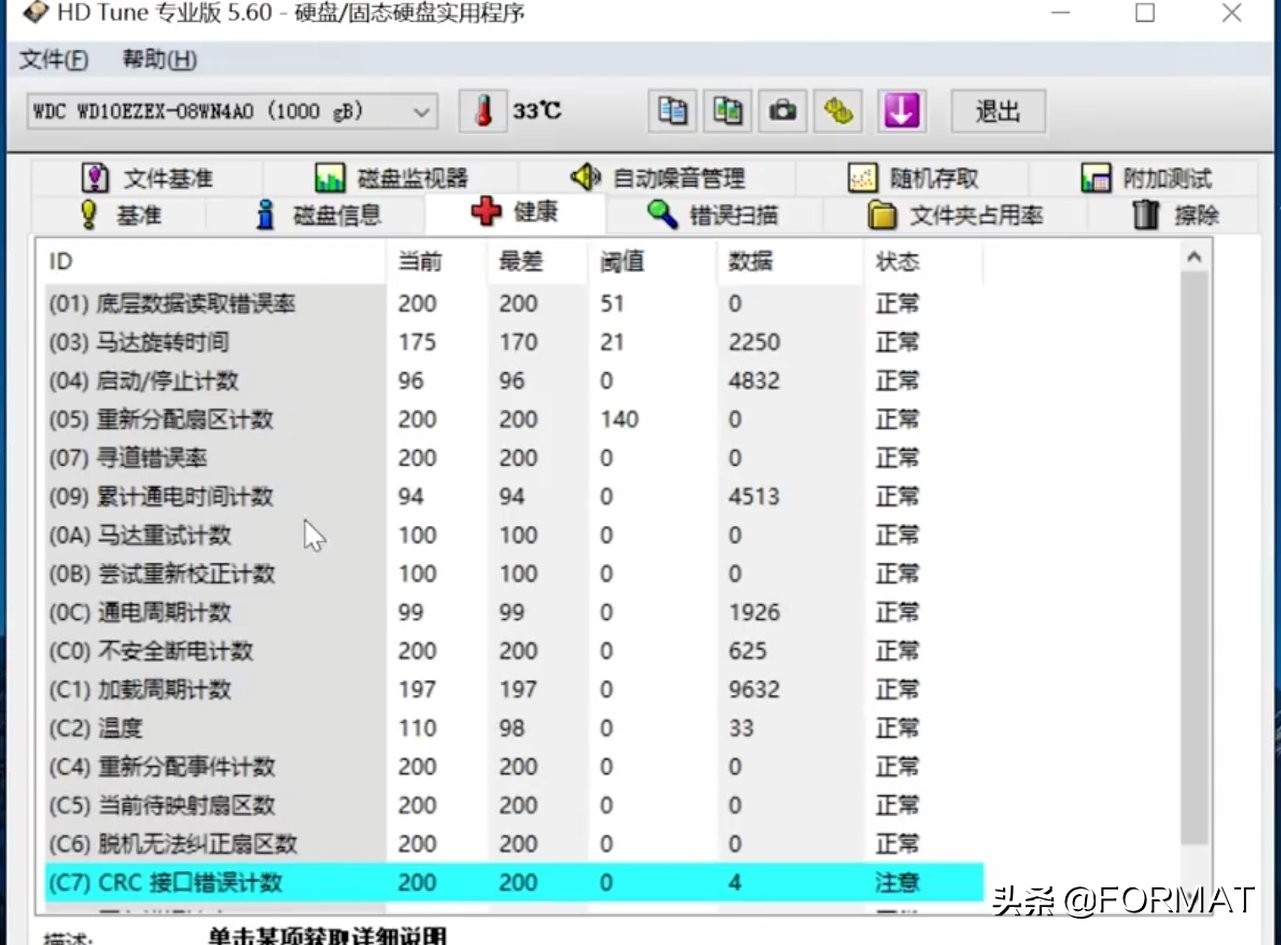Click the thermometer icon beside 33℃
This screenshot has height=945, width=1281.
pos(484,111)
